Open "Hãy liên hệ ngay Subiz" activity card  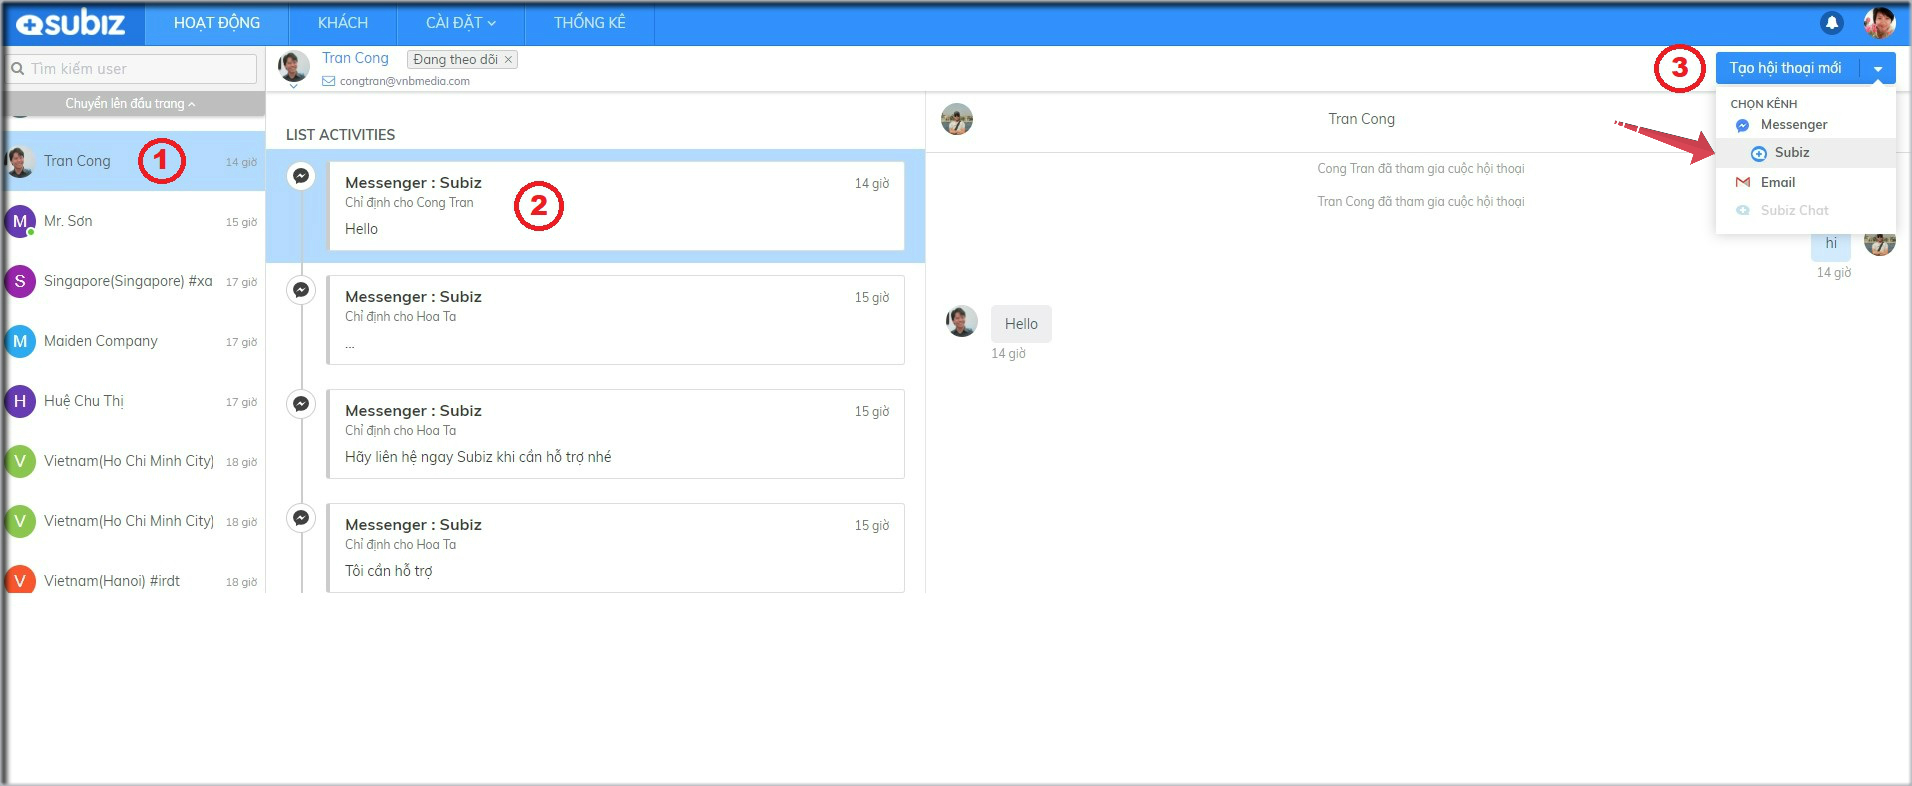[x=616, y=434]
